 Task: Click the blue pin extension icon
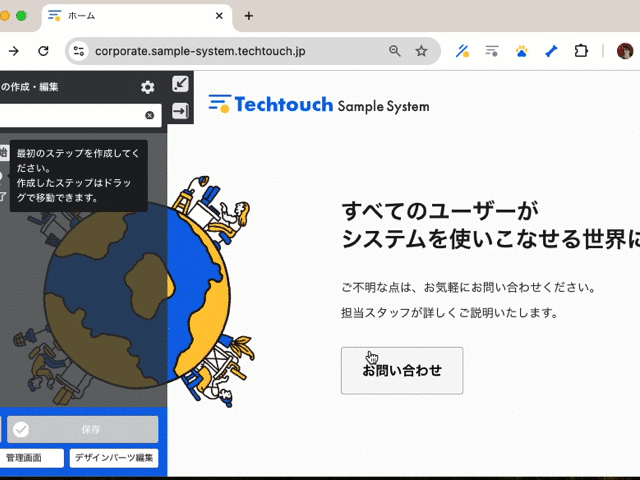(x=552, y=51)
